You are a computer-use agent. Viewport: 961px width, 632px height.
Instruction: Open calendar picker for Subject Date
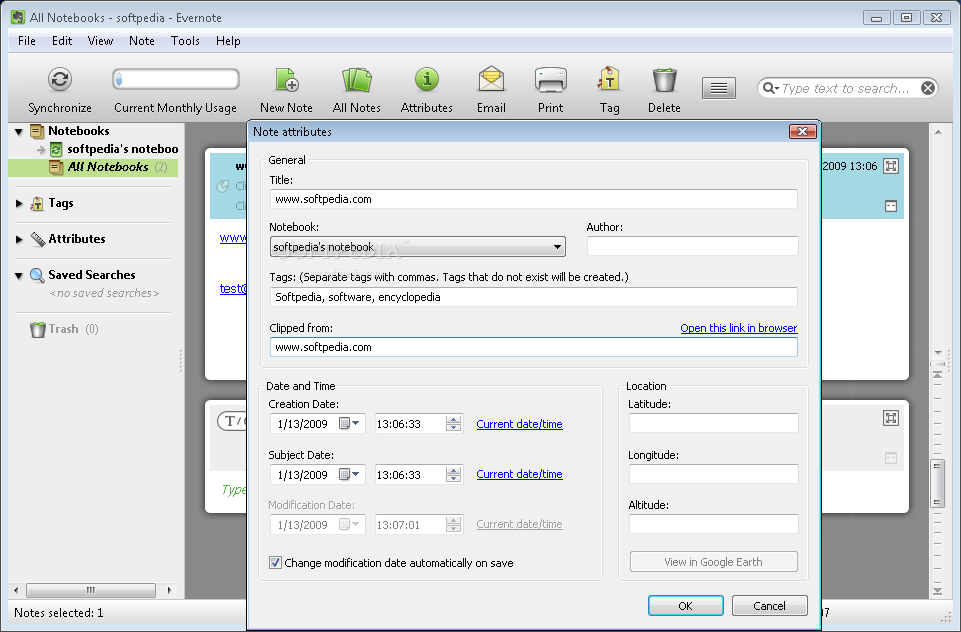350,474
